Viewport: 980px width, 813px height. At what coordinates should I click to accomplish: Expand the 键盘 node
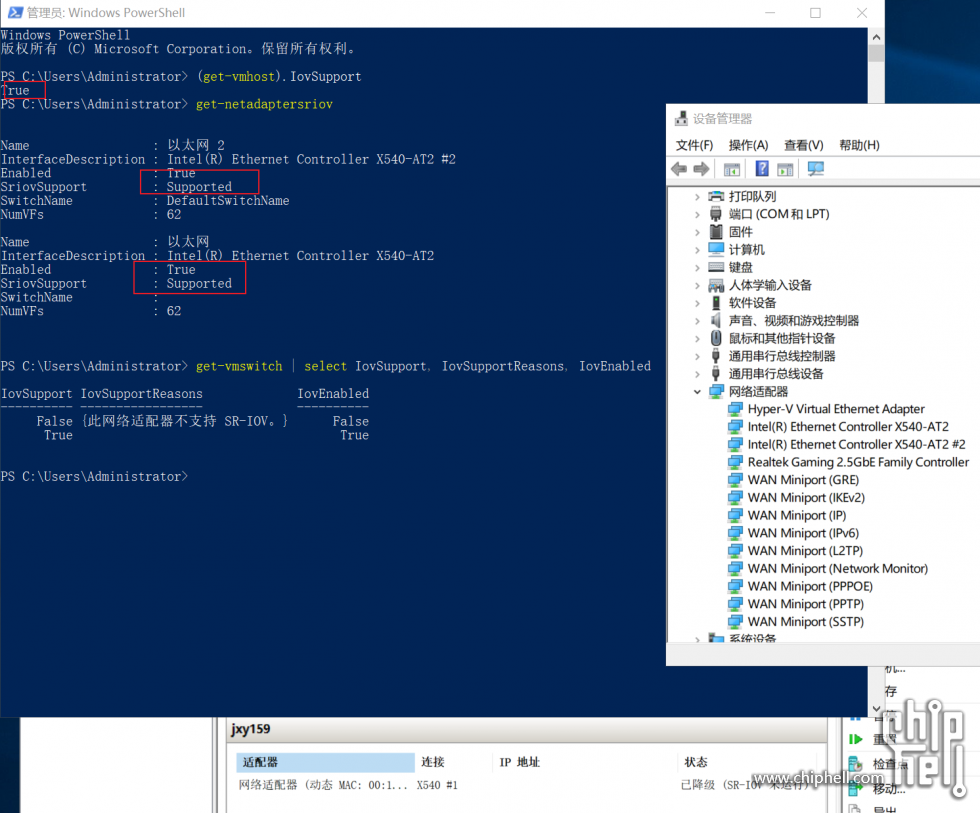(x=698, y=267)
